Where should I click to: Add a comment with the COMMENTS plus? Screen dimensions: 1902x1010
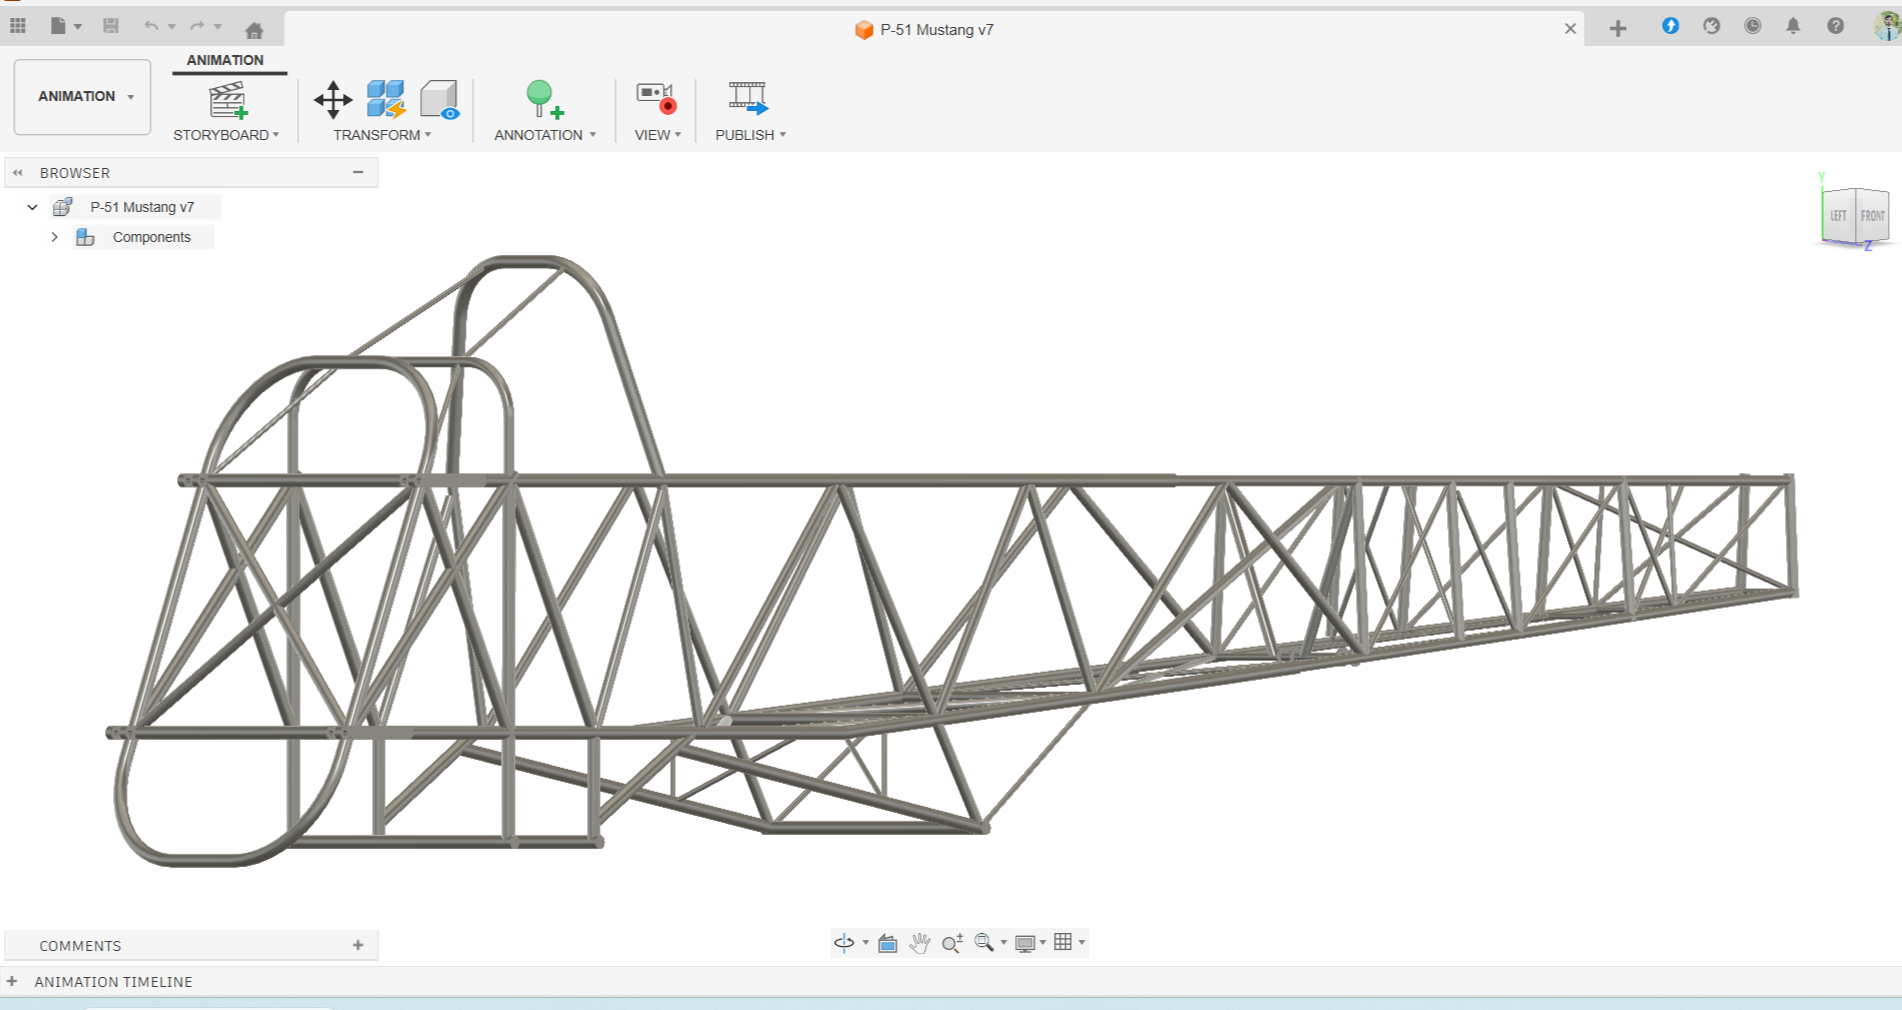(x=358, y=945)
